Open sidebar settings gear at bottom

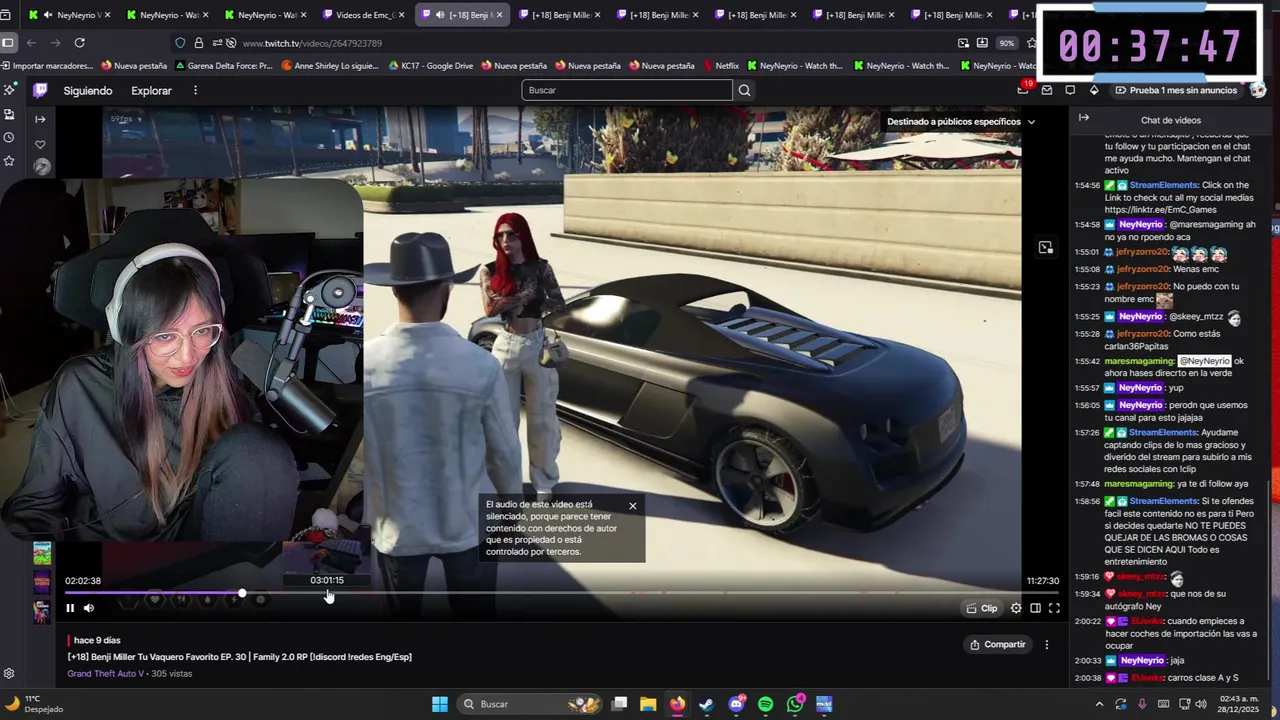click(9, 674)
